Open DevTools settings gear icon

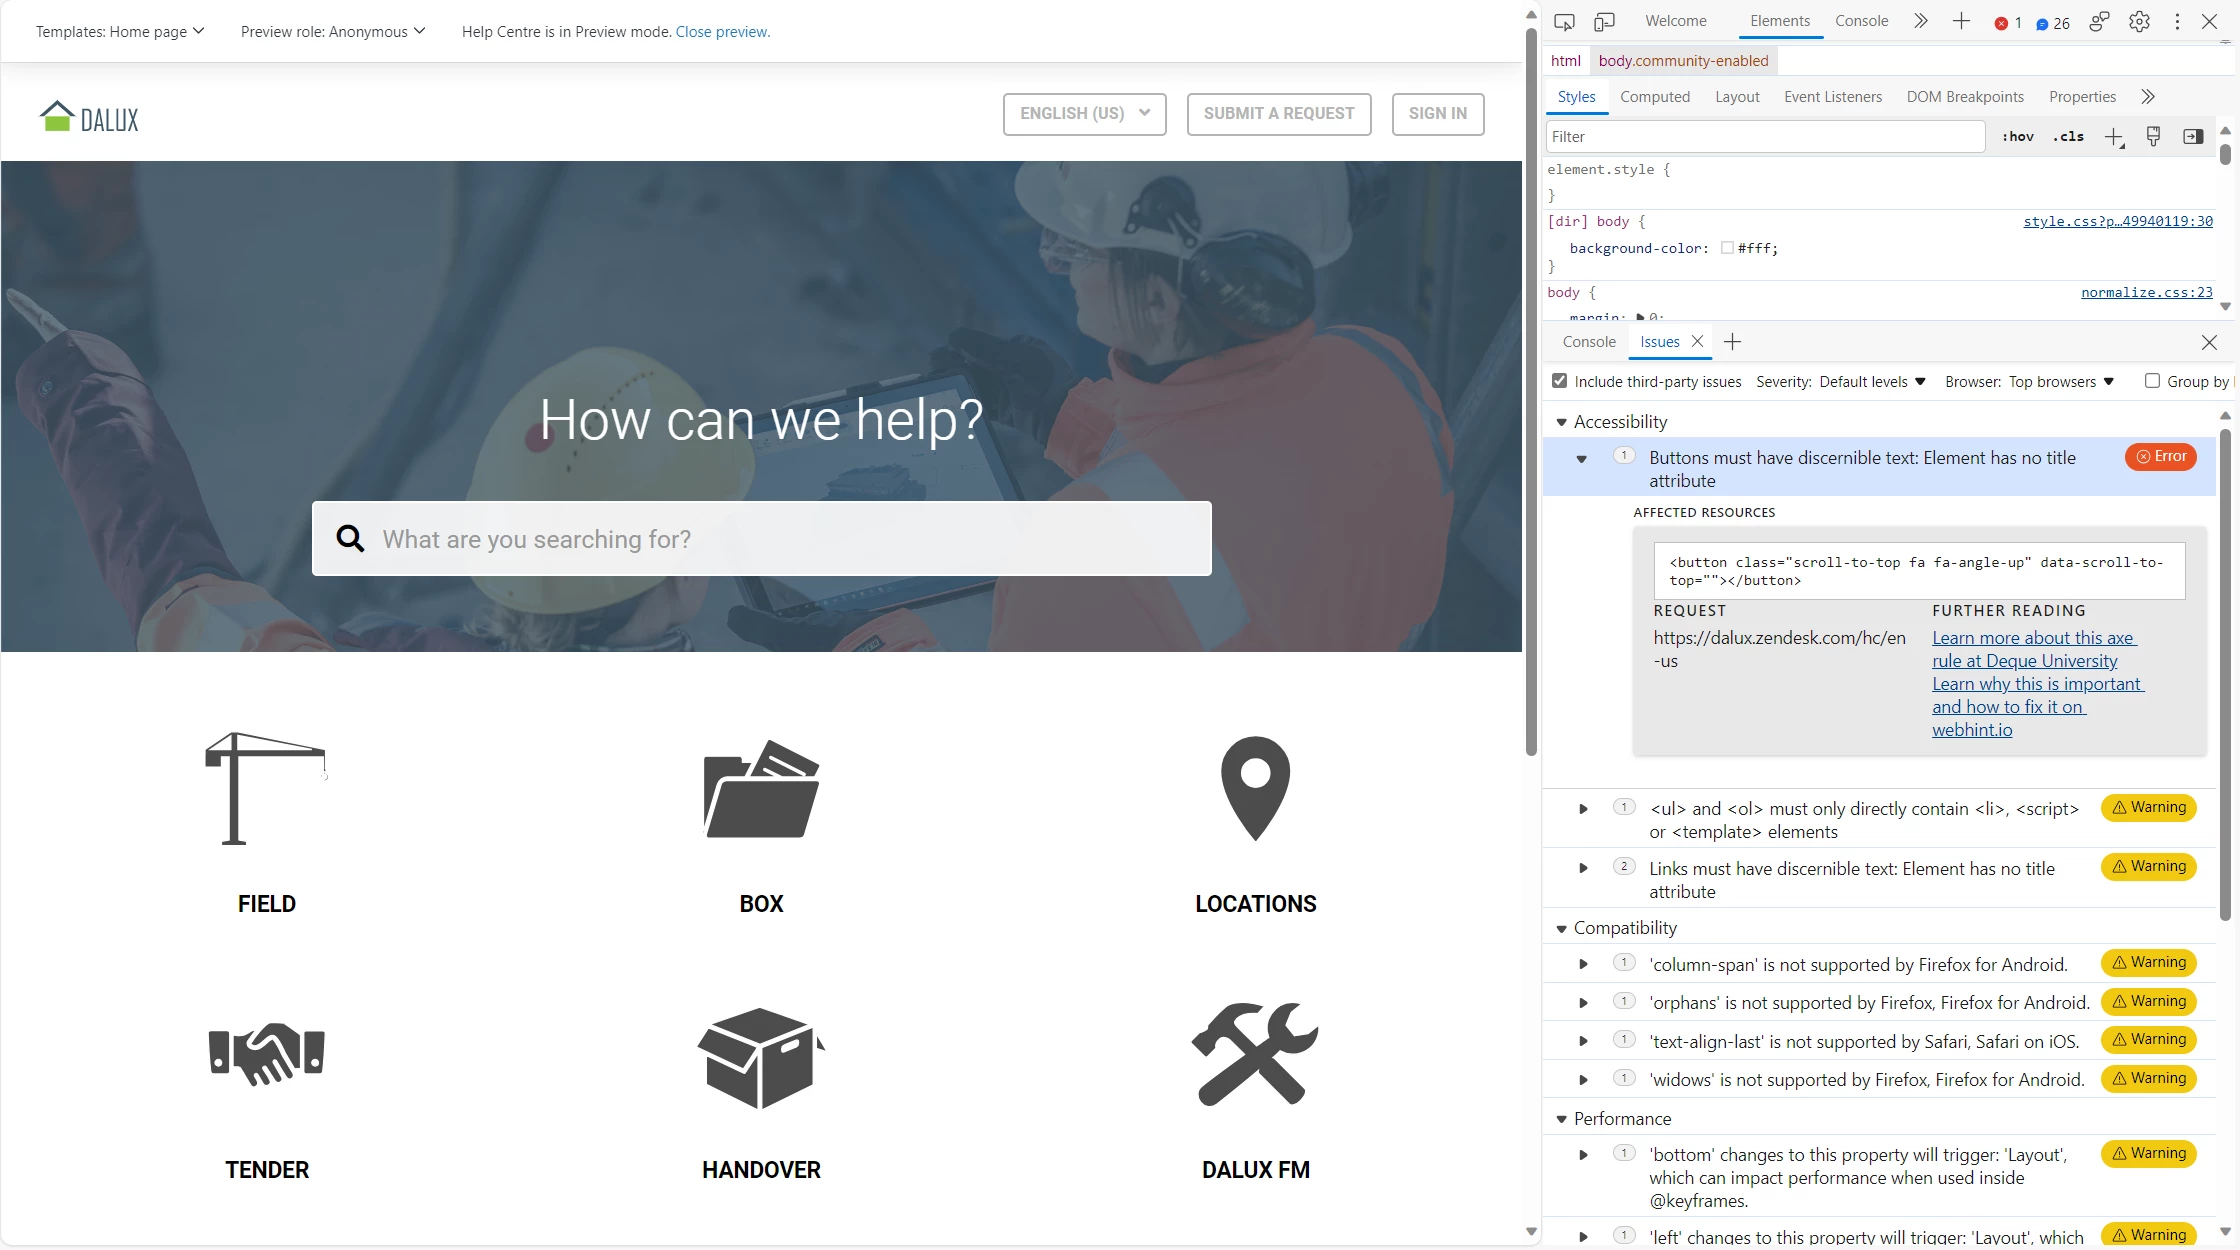click(2139, 22)
